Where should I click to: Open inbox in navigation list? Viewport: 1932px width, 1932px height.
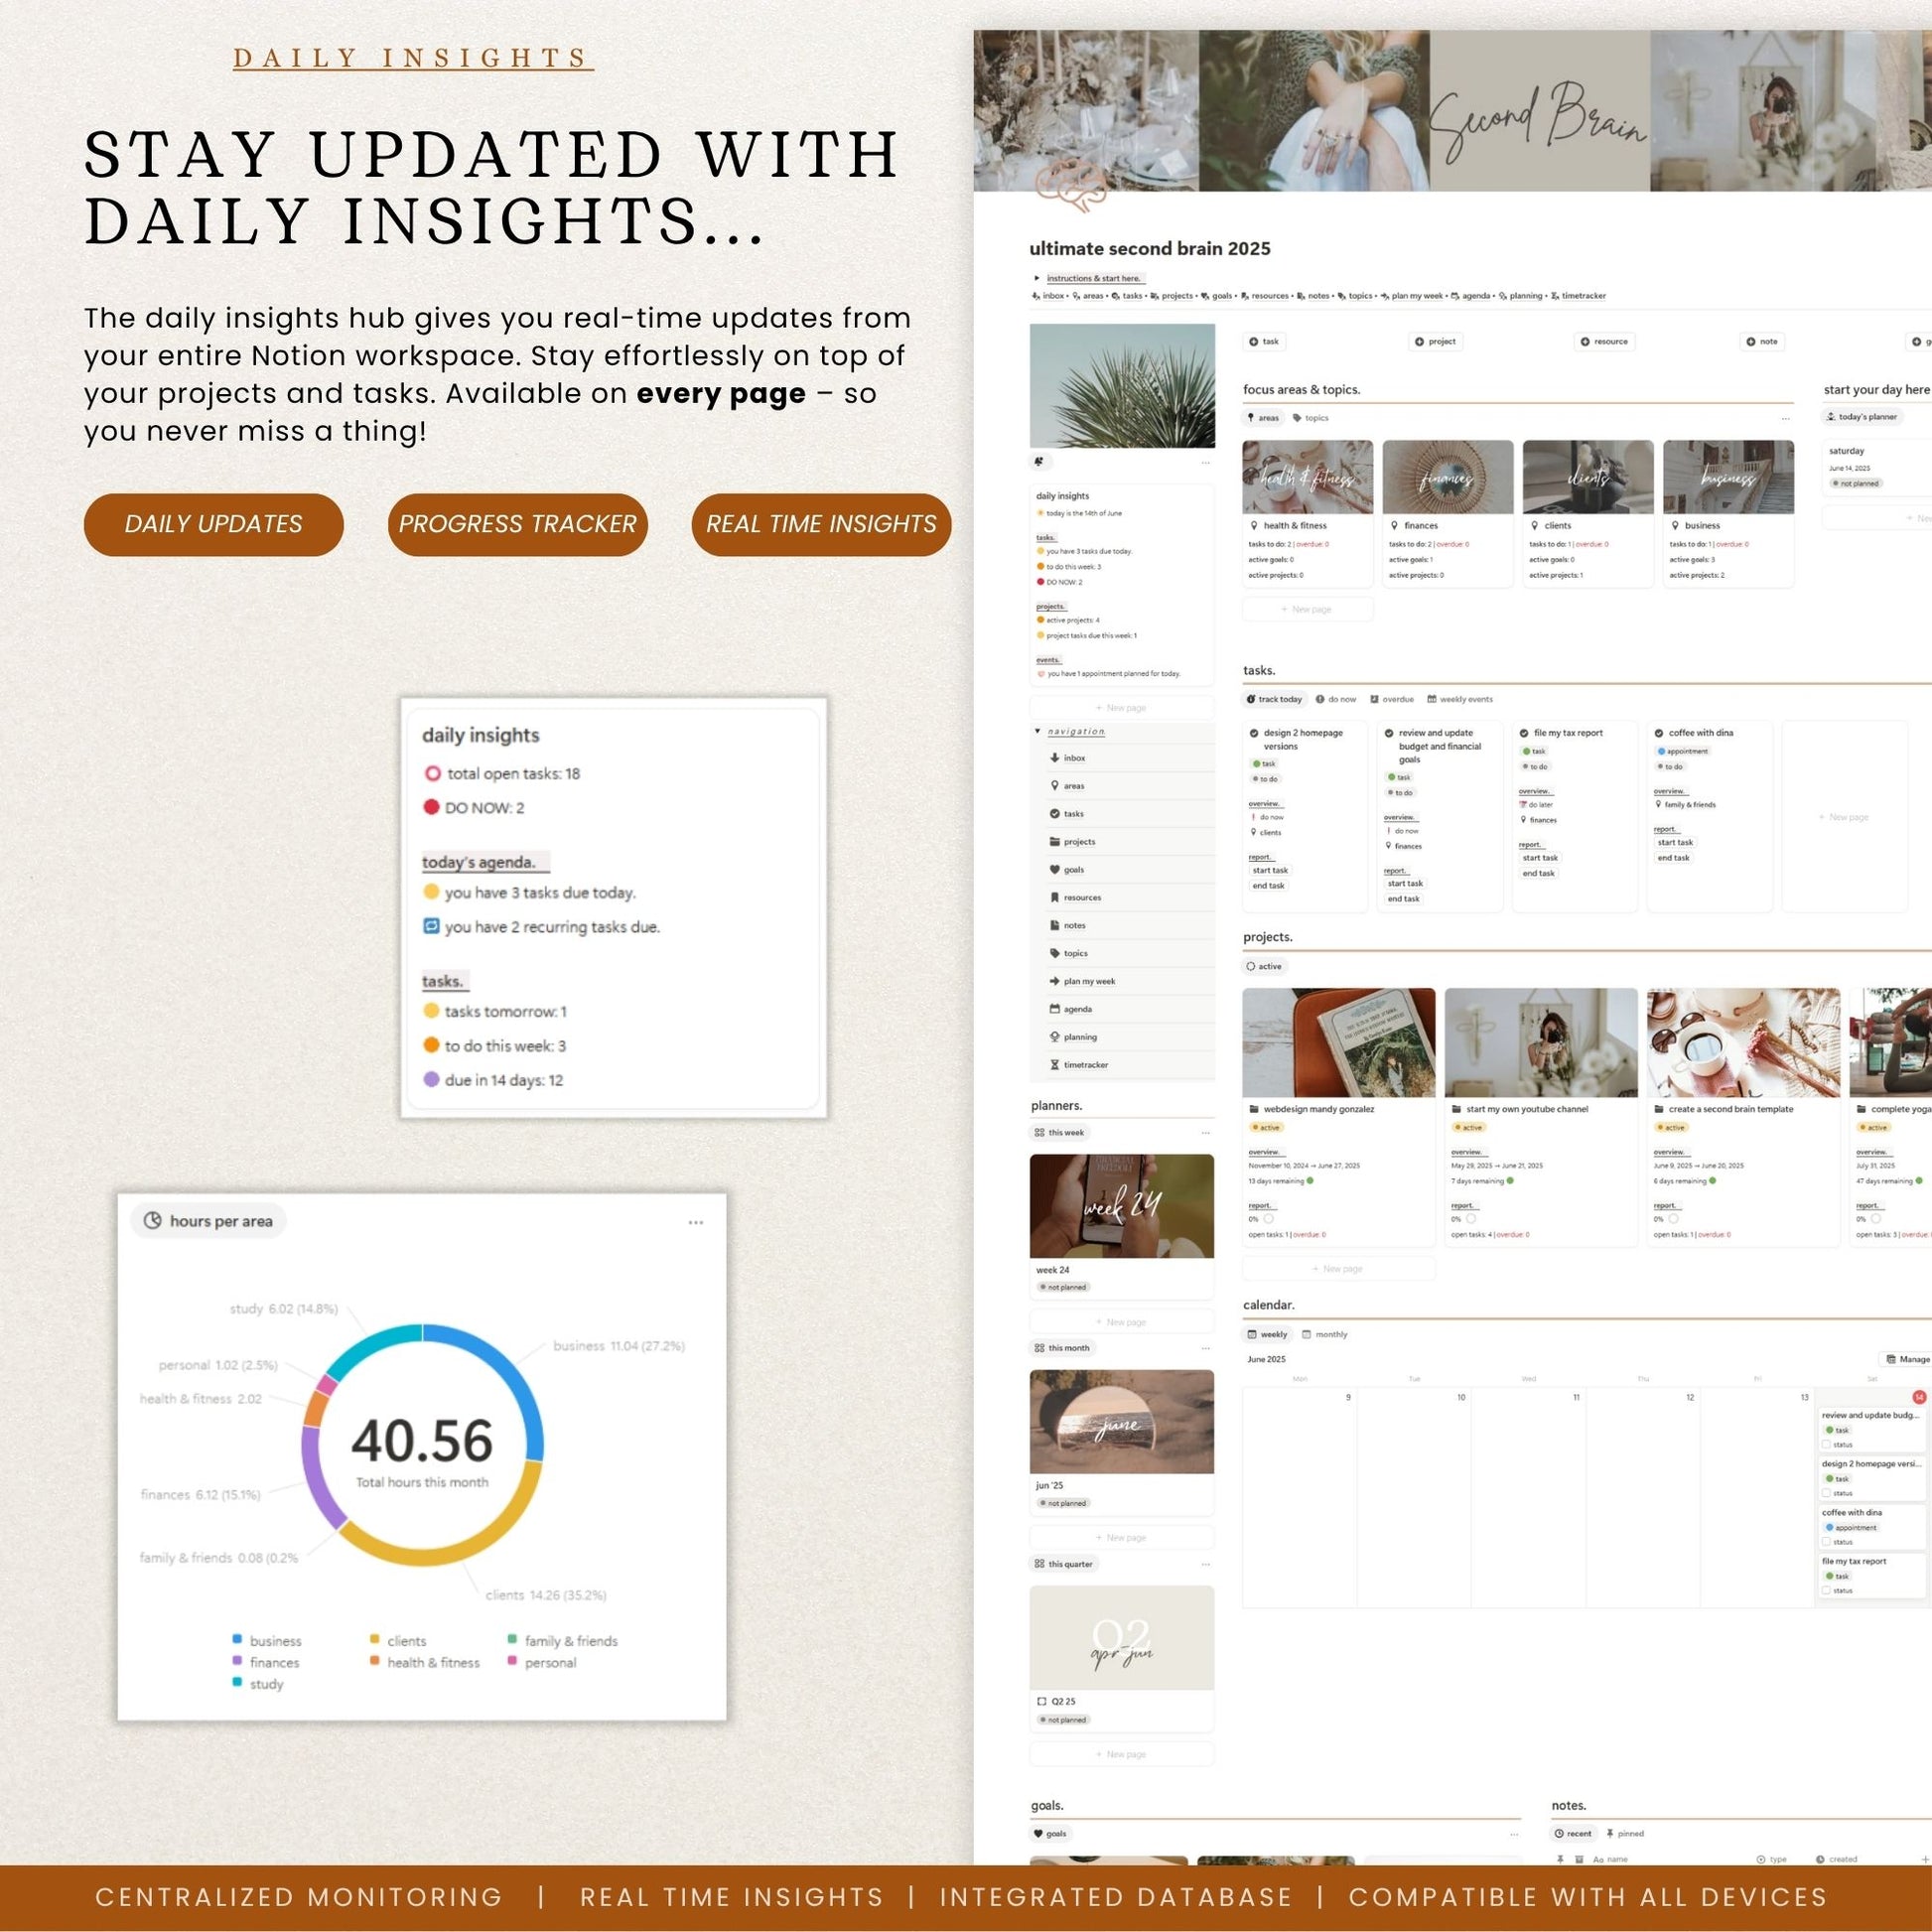click(1073, 758)
